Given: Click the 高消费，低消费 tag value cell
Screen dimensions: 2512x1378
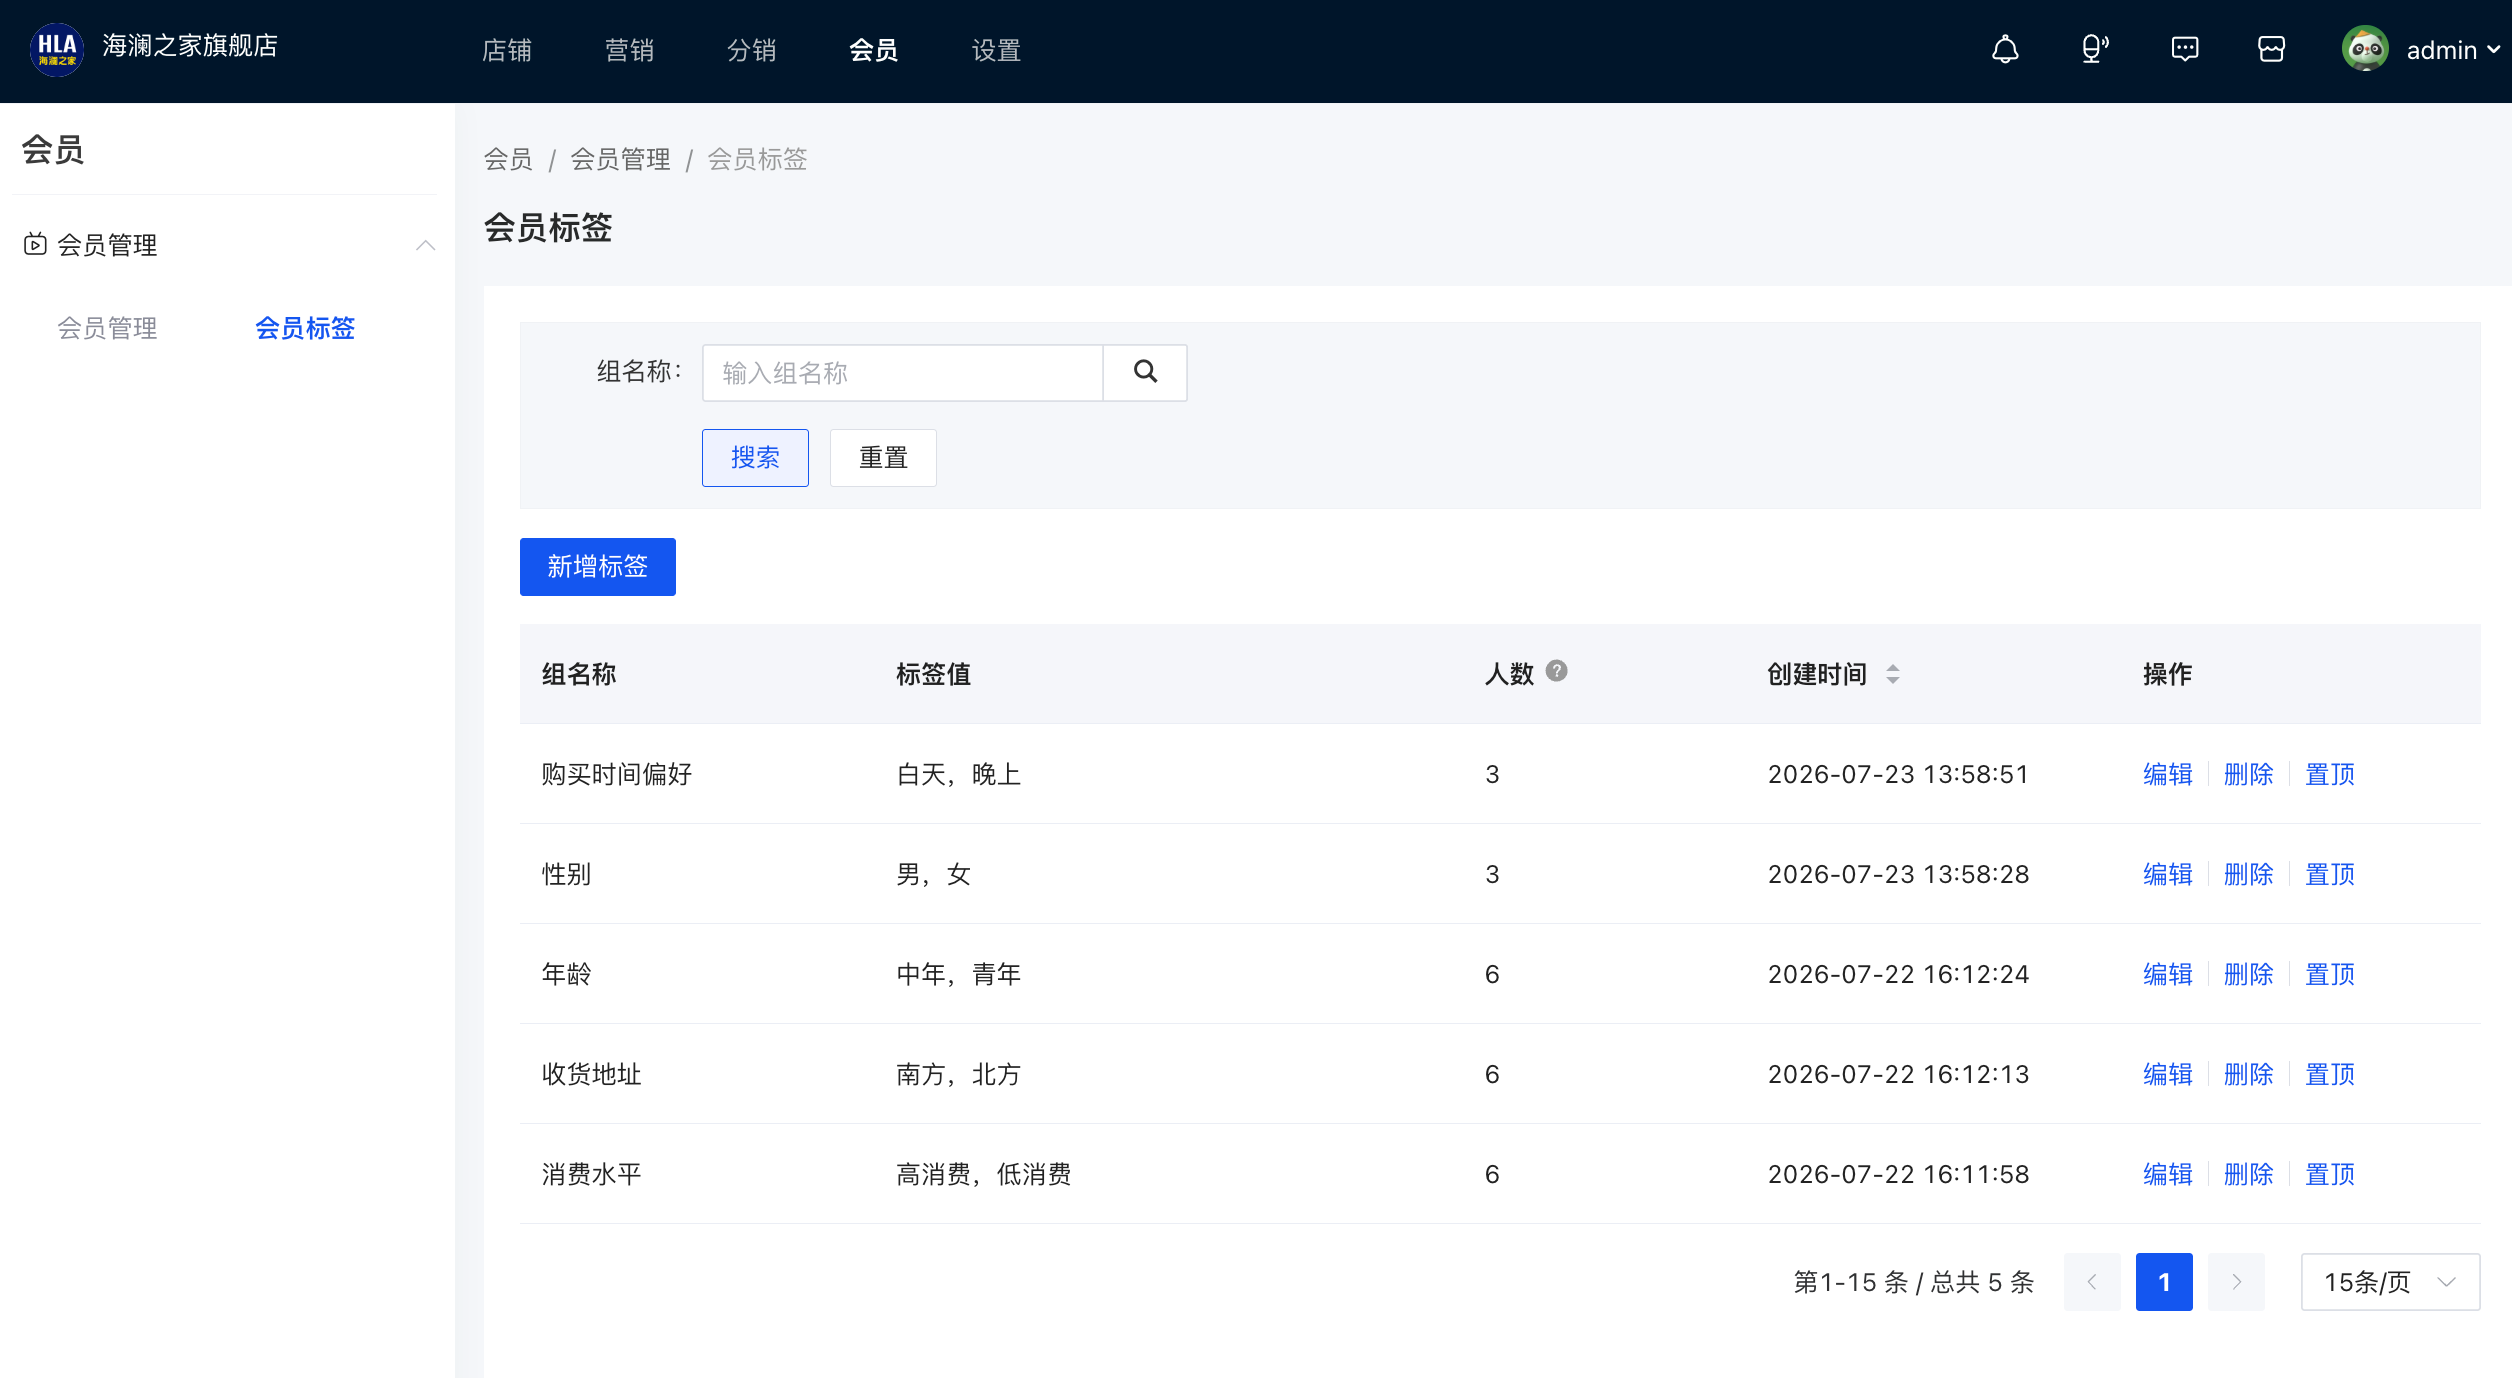Looking at the screenshot, I should 984,1174.
